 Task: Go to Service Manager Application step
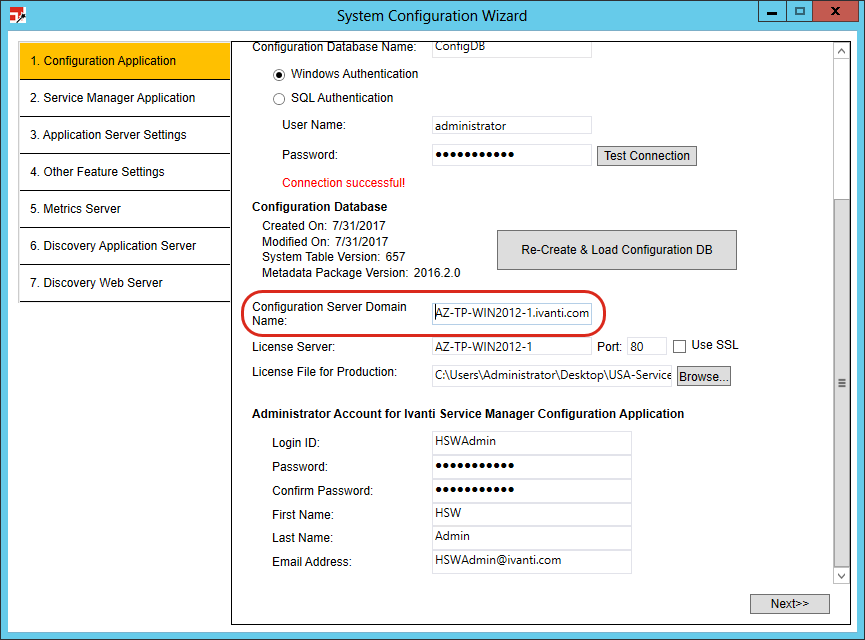click(125, 98)
